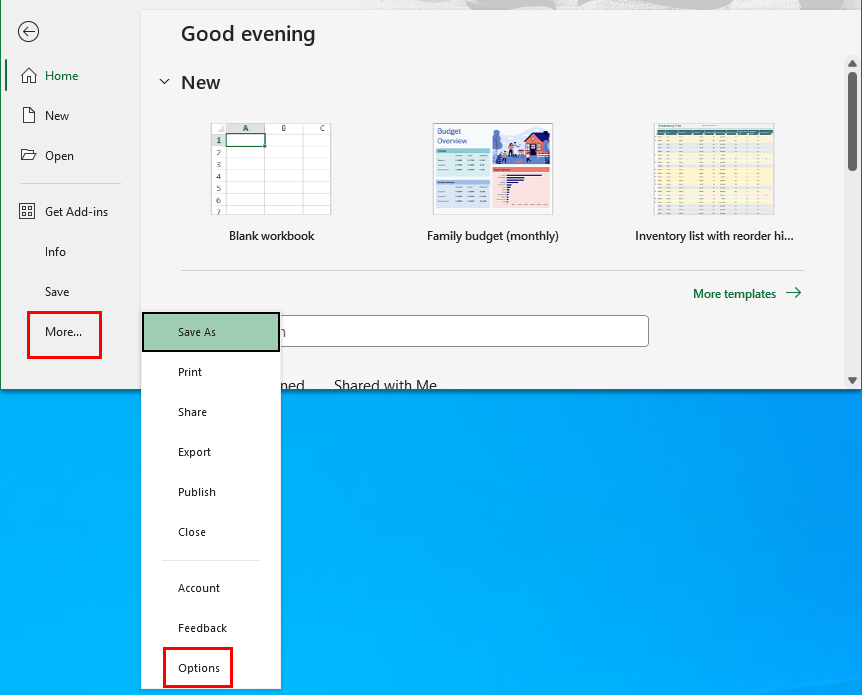Click the scrollbar up arrow

[x=852, y=64]
